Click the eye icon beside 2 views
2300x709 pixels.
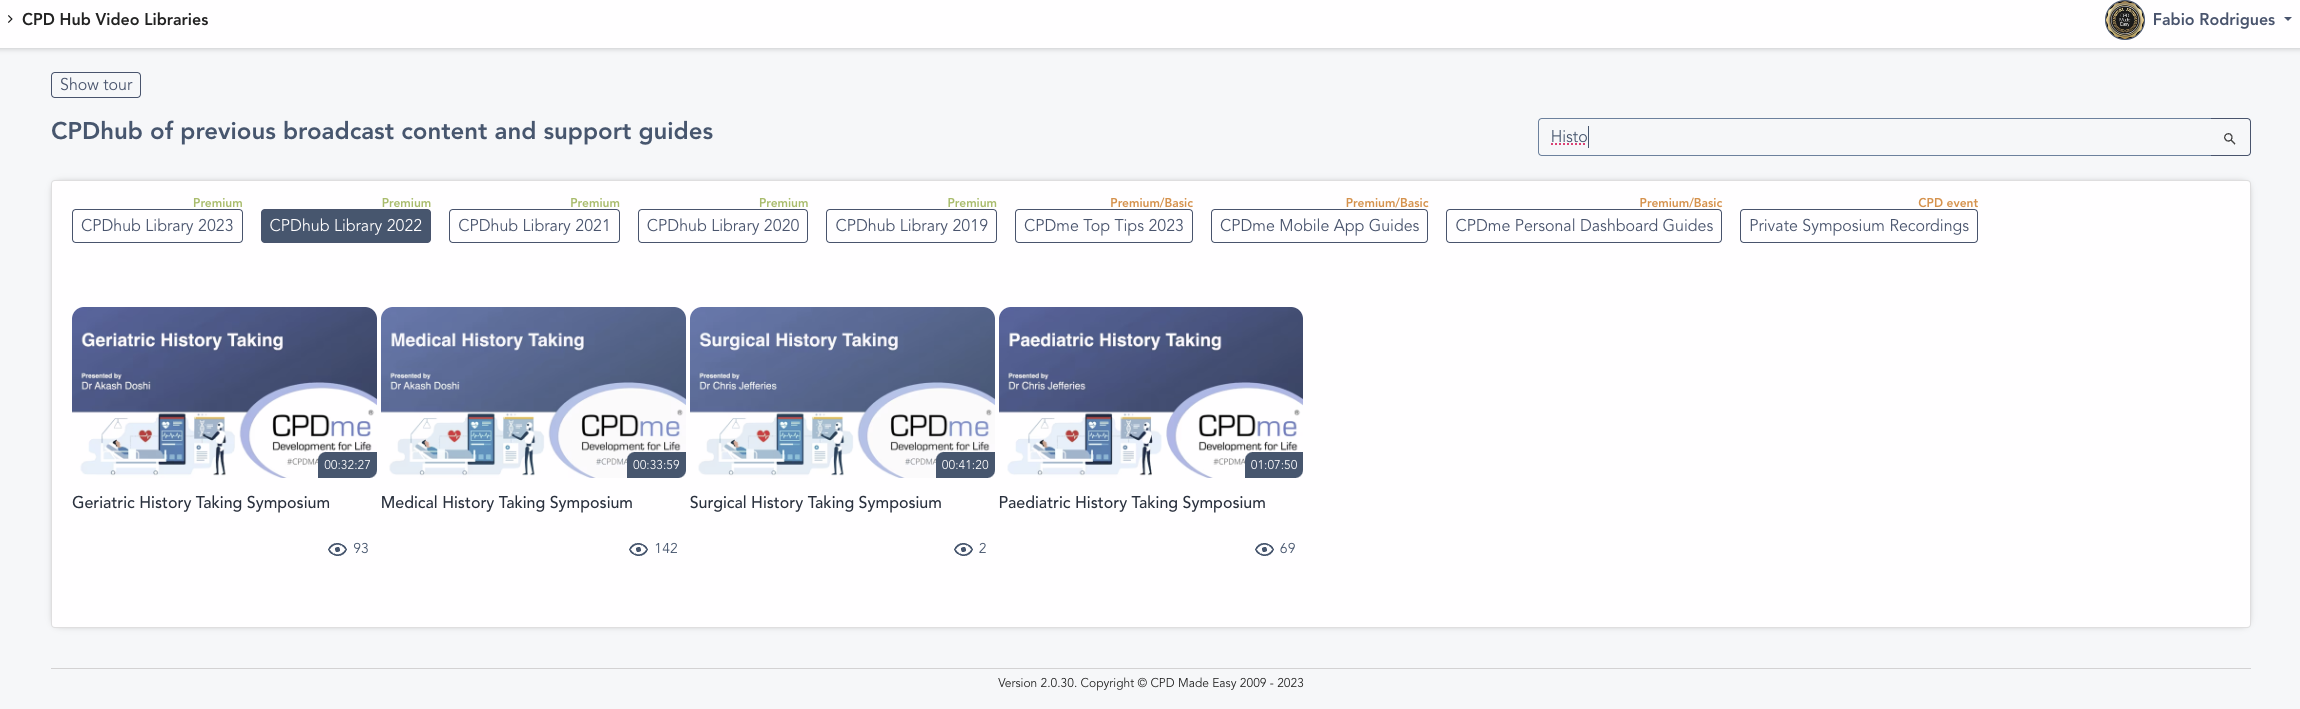click(963, 549)
